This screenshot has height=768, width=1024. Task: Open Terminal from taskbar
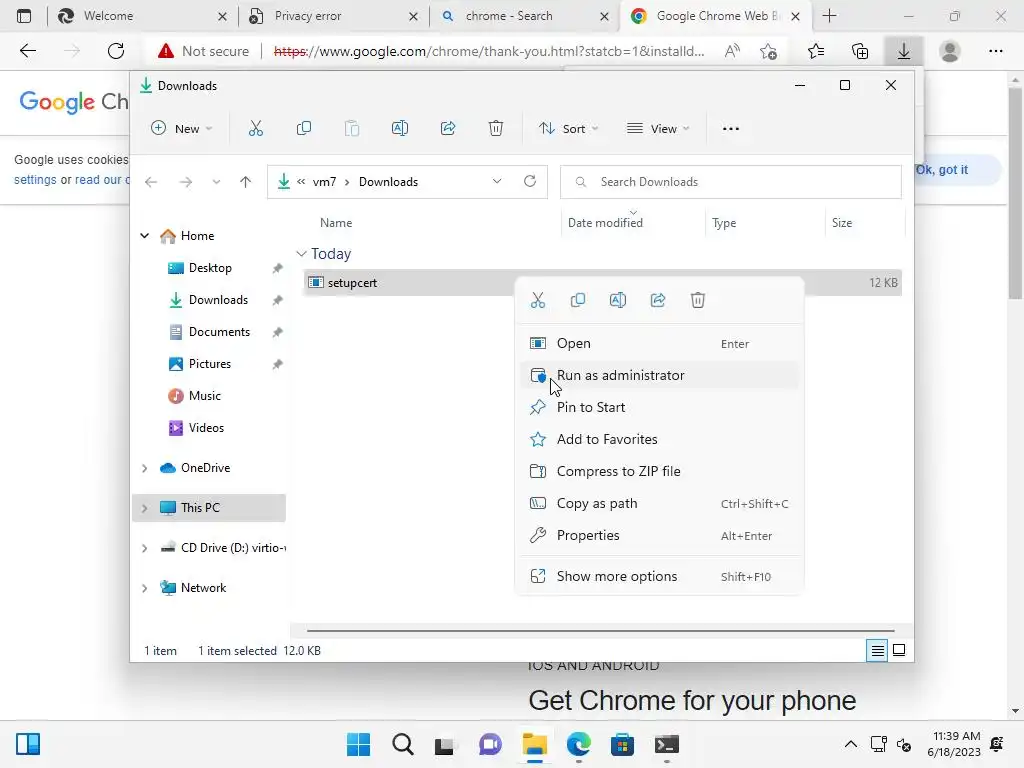(x=667, y=744)
